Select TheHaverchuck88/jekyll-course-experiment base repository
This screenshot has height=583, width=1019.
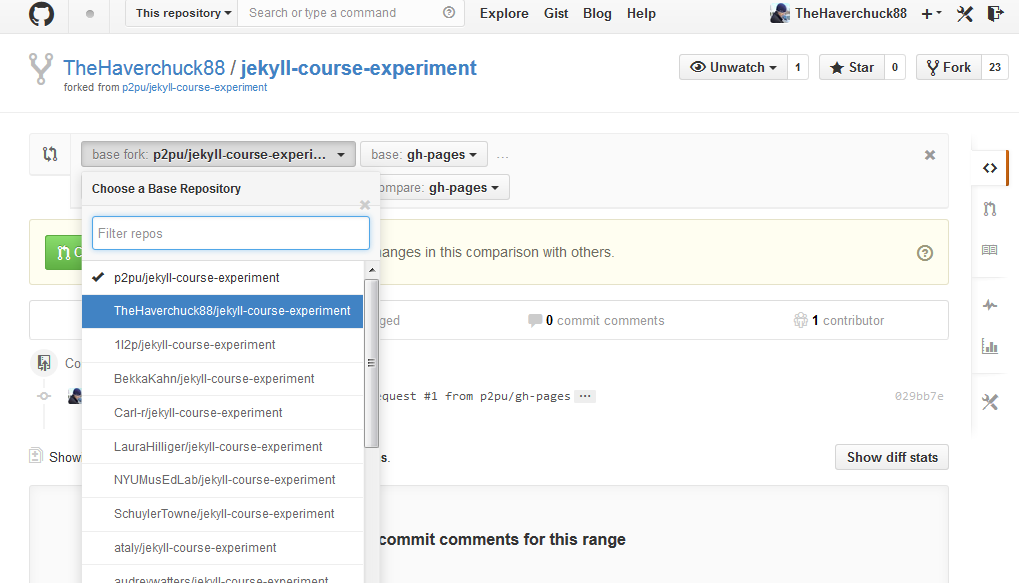click(x=222, y=311)
